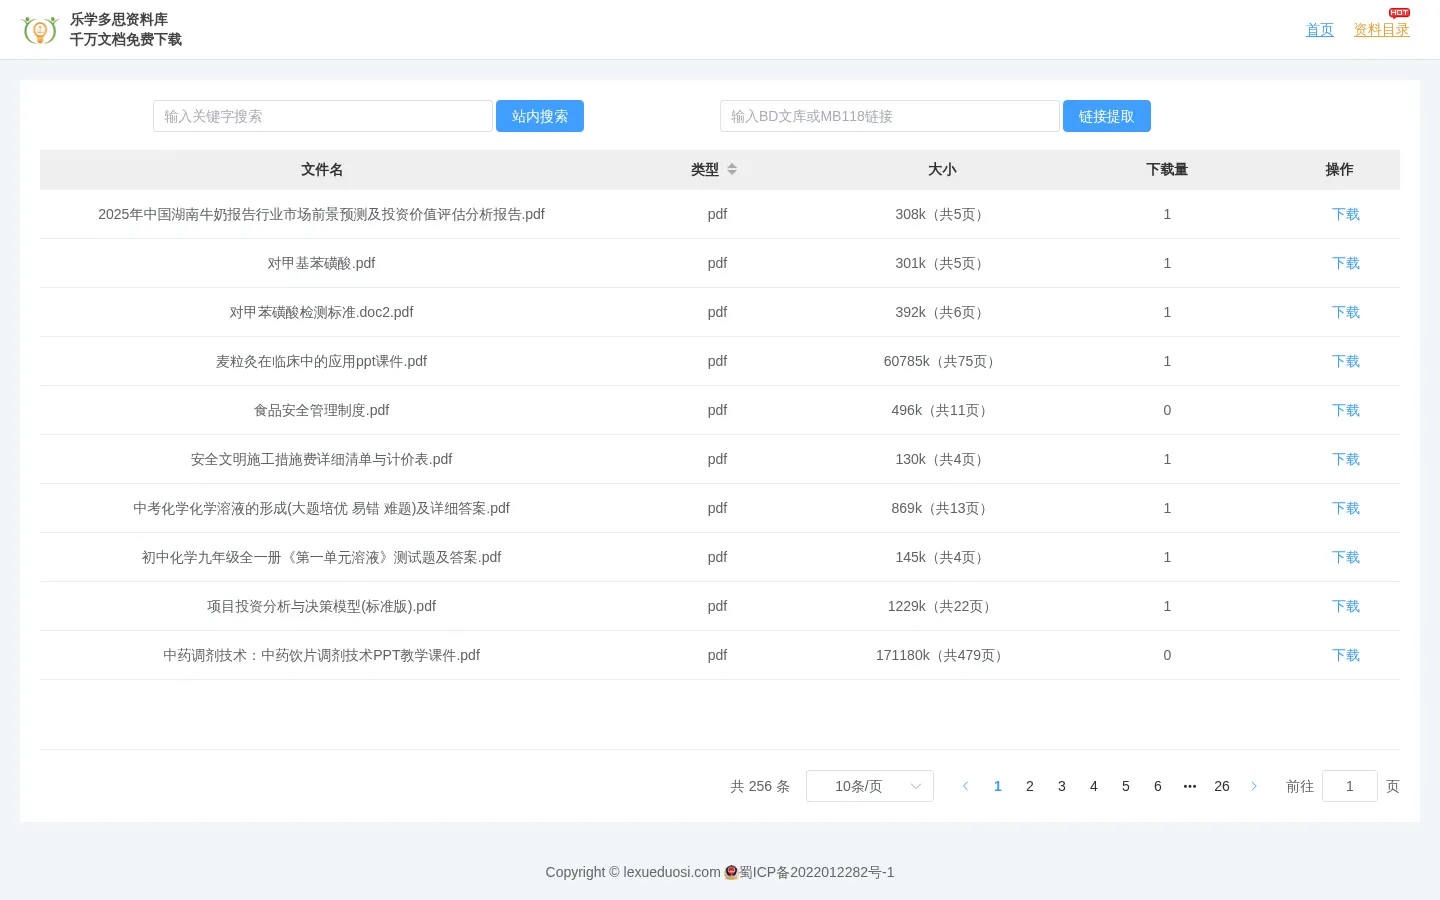Image resolution: width=1440 pixels, height=900 pixels.
Task: Click file name 食品安全管理制度.pdf
Action: click(322, 410)
